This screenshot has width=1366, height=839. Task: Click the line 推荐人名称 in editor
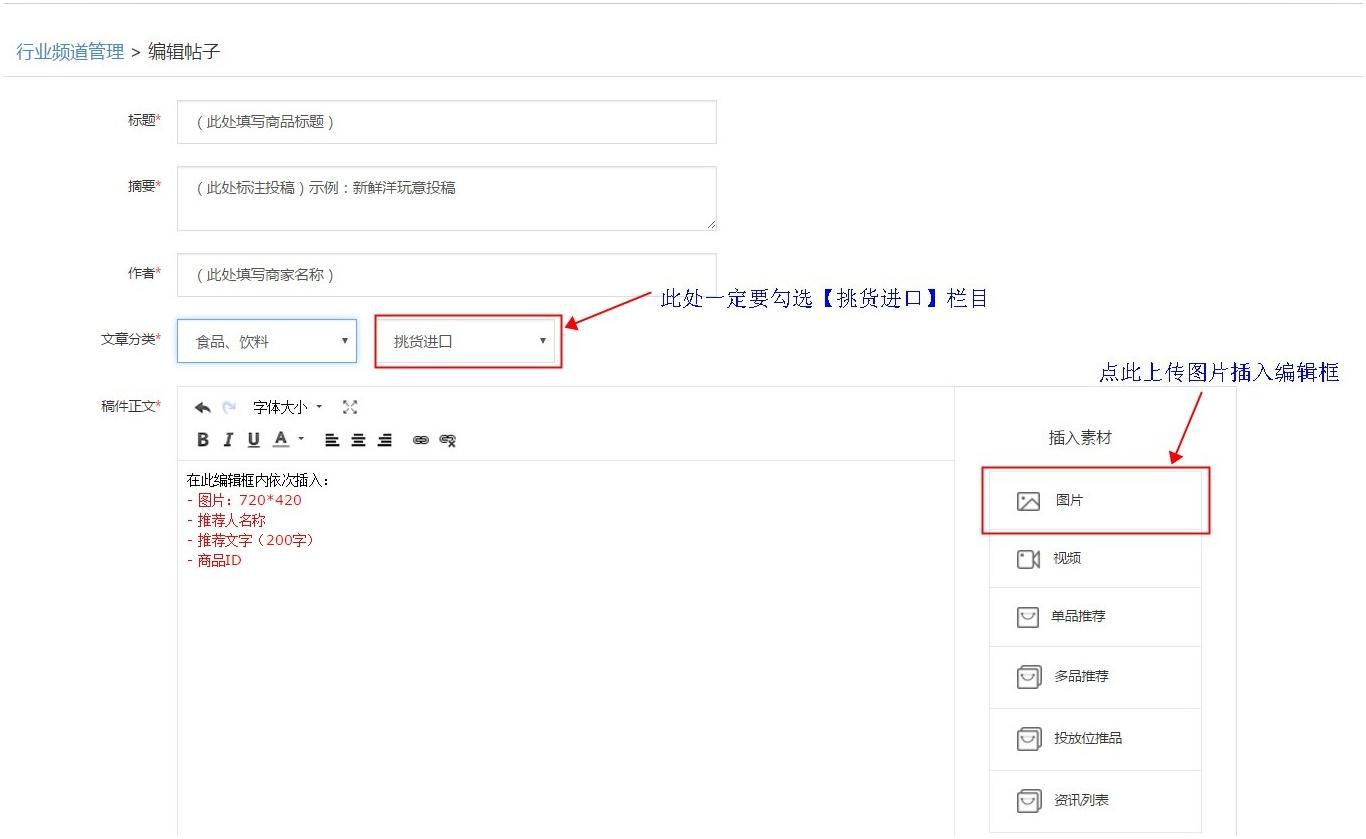click(x=226, y=520)
